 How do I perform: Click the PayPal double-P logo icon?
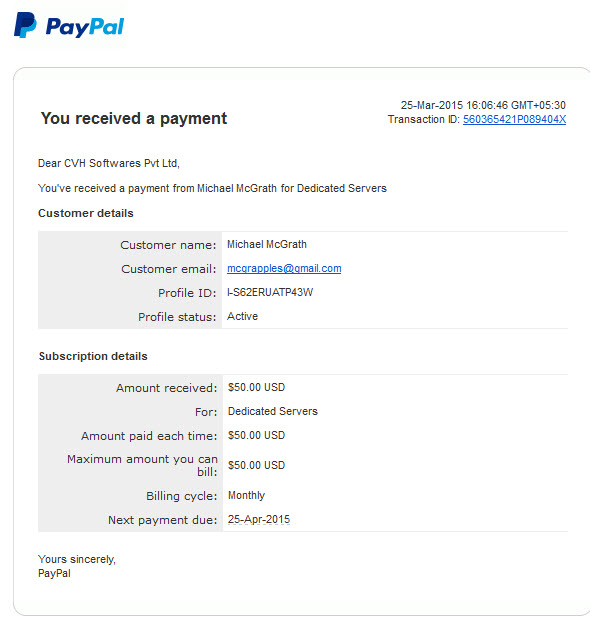(25, 25)
